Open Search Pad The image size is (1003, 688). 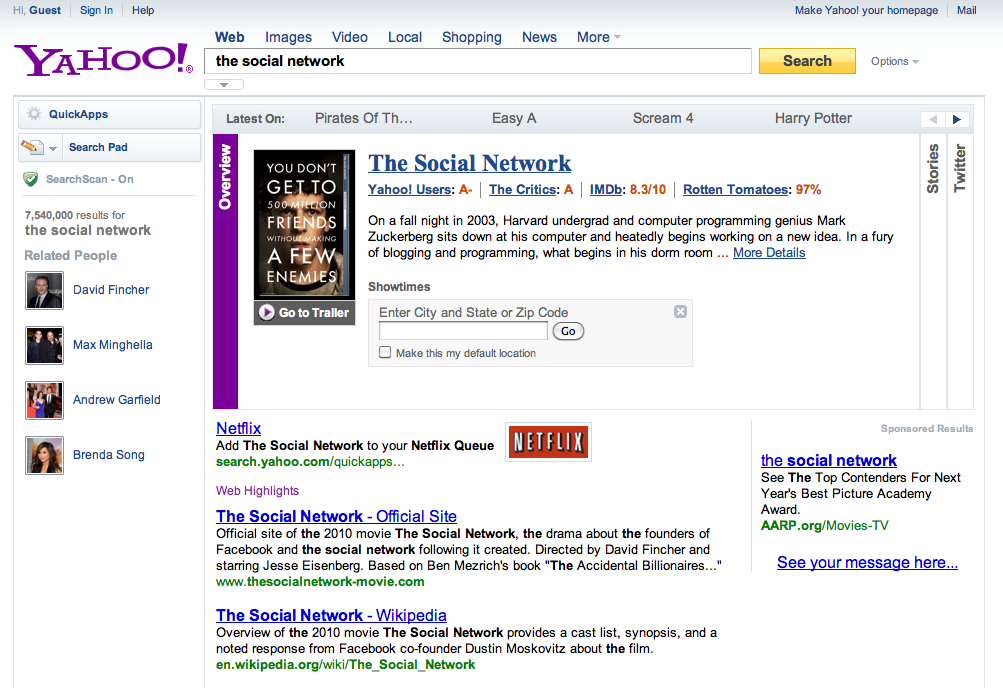[109, 147]
